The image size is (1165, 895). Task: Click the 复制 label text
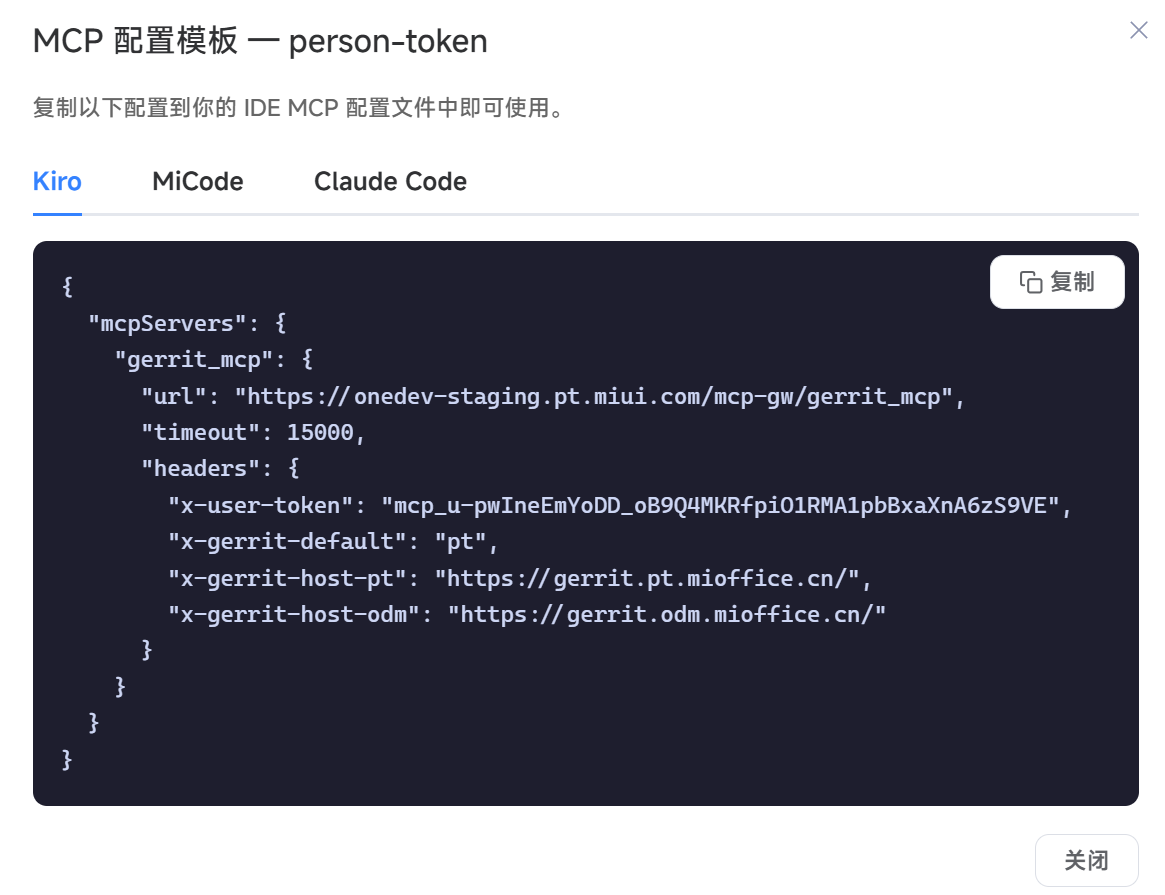pos(1072,282)
